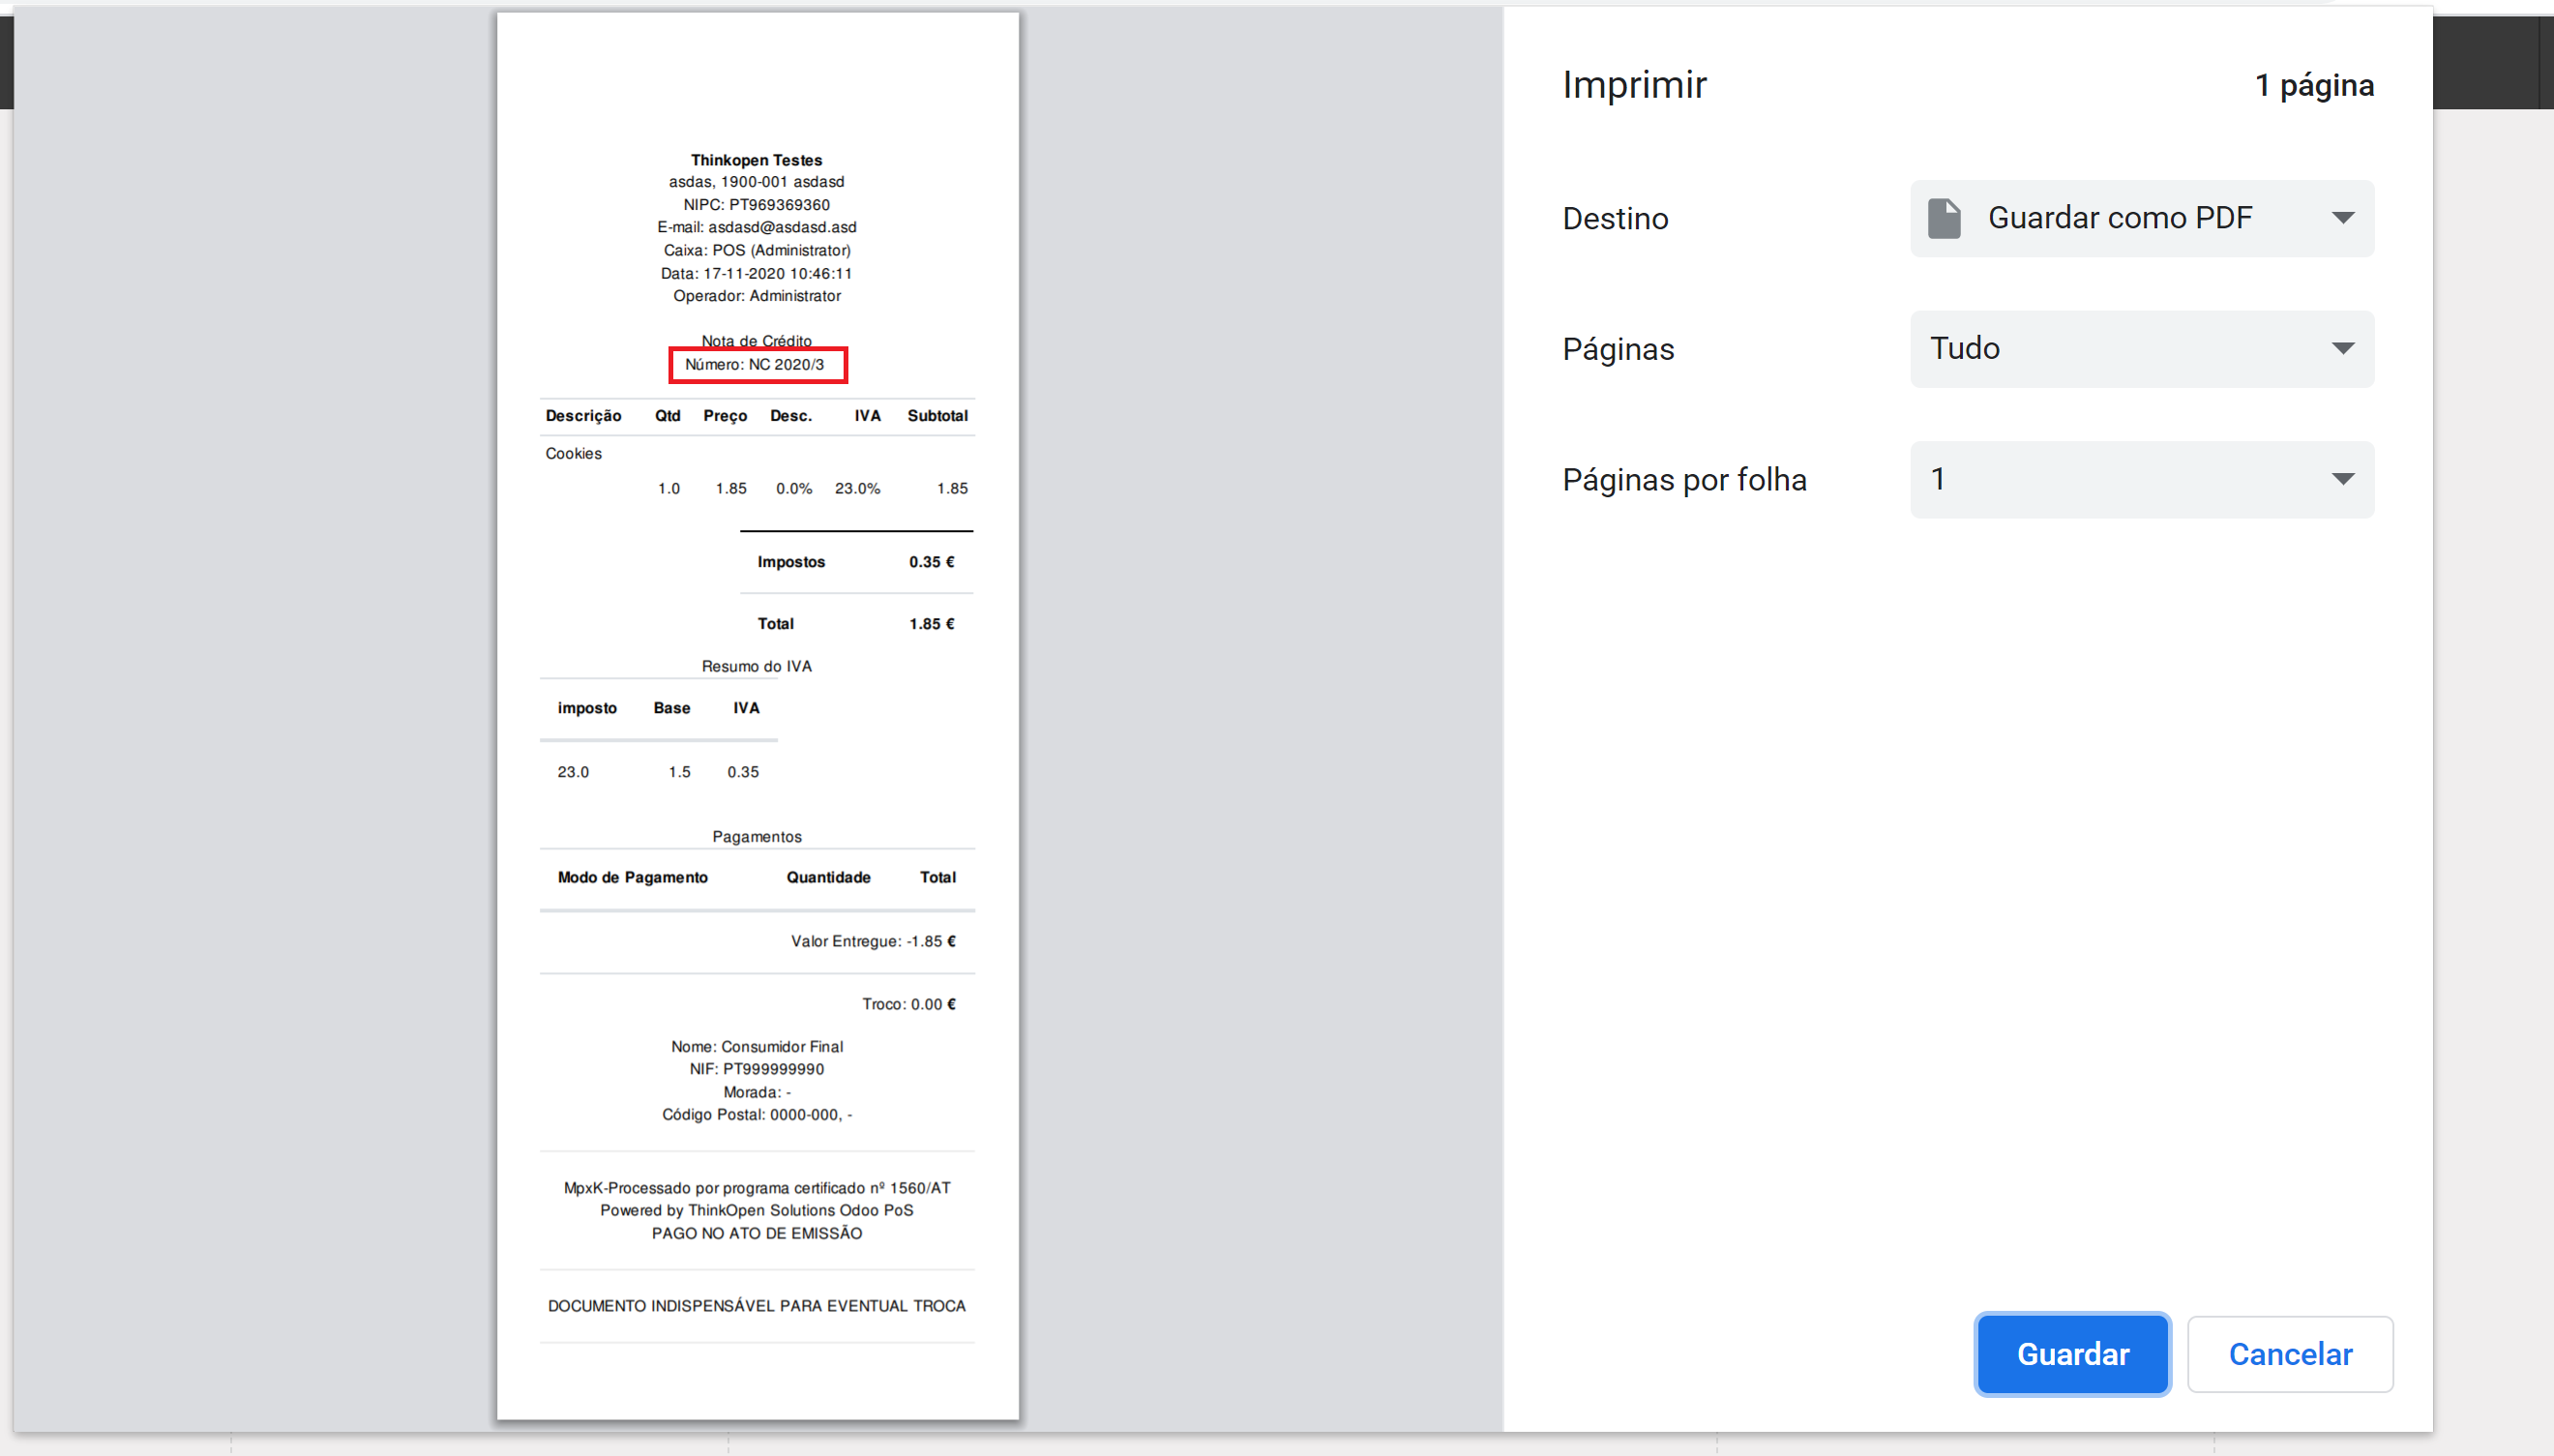Open the 'Guardar como PDF' destination dropdown
The width and height of the screenshot is (2554, 1456).
[x=2120, y=218]
